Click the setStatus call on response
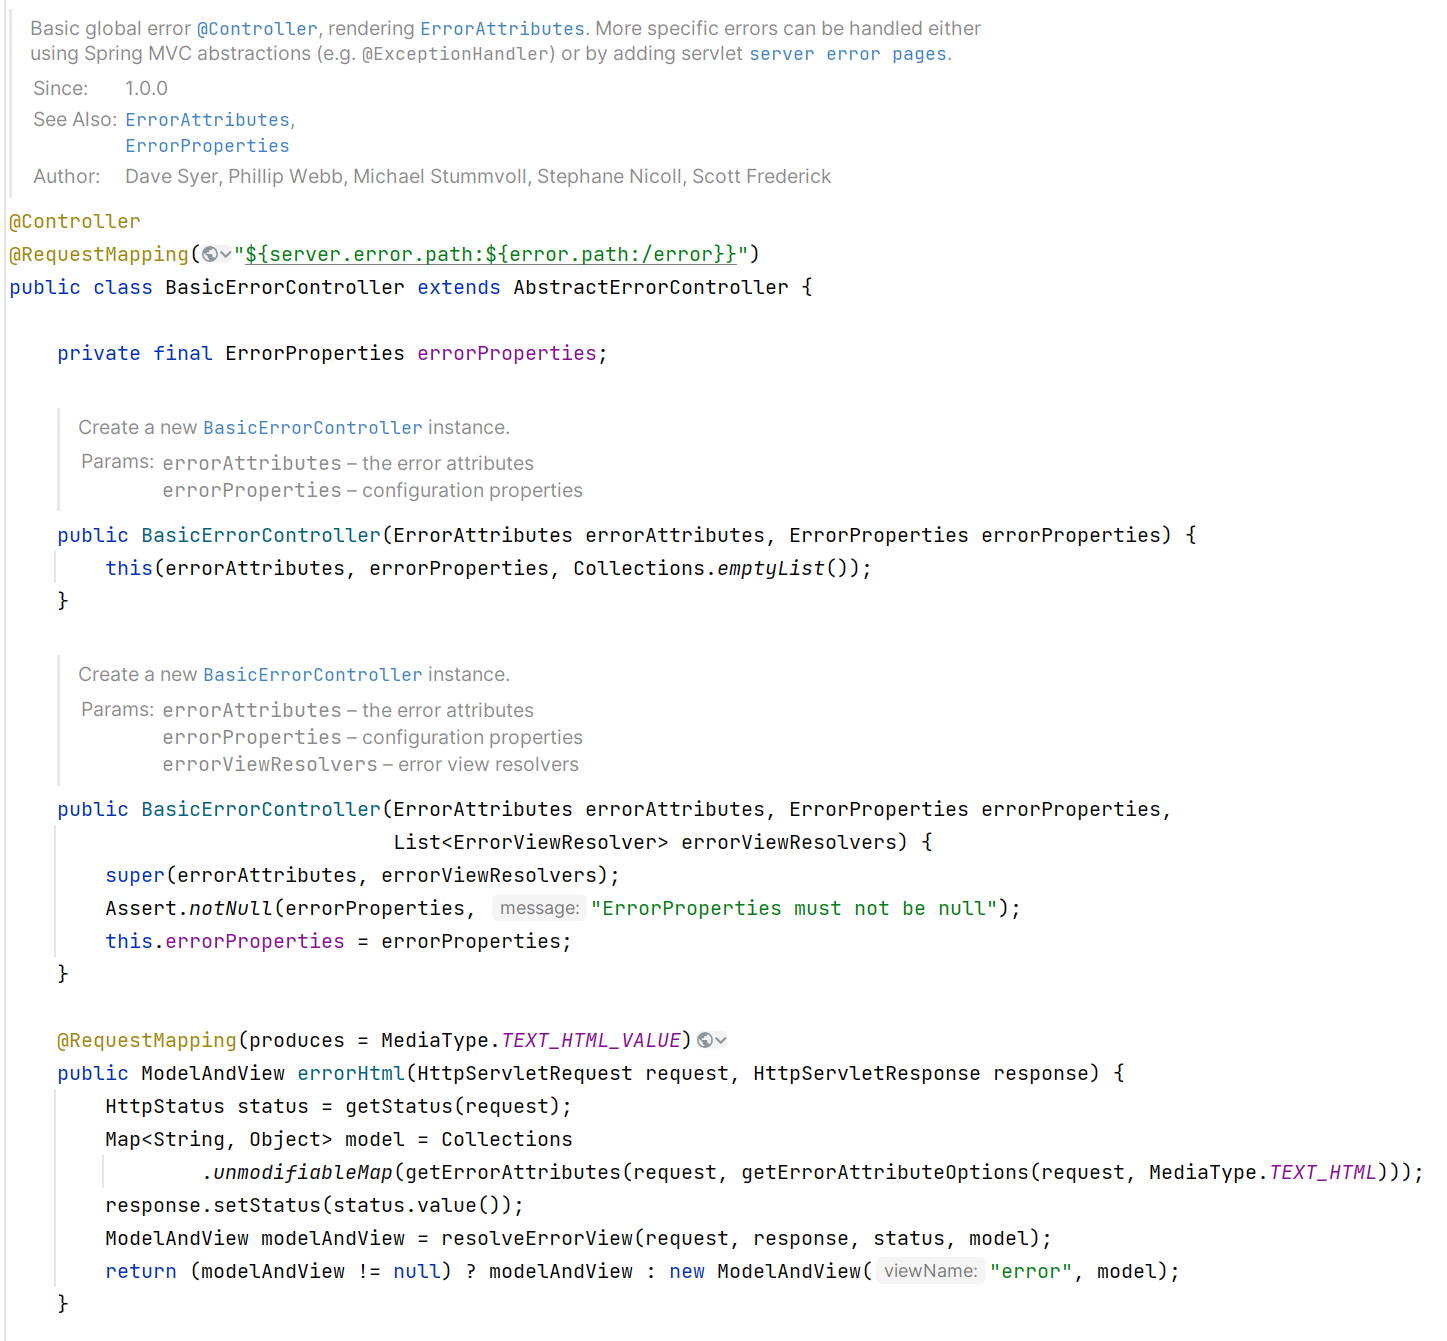The image size is (1447, 1341). tap(267, 1205)
